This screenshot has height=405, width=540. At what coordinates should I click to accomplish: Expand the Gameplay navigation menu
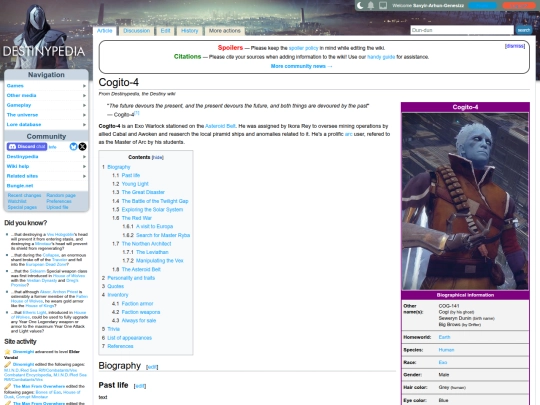[x=46, y=105]
